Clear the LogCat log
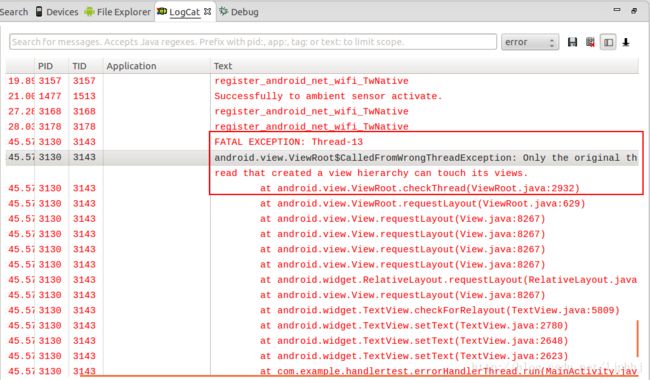 [x=590, y=42]
